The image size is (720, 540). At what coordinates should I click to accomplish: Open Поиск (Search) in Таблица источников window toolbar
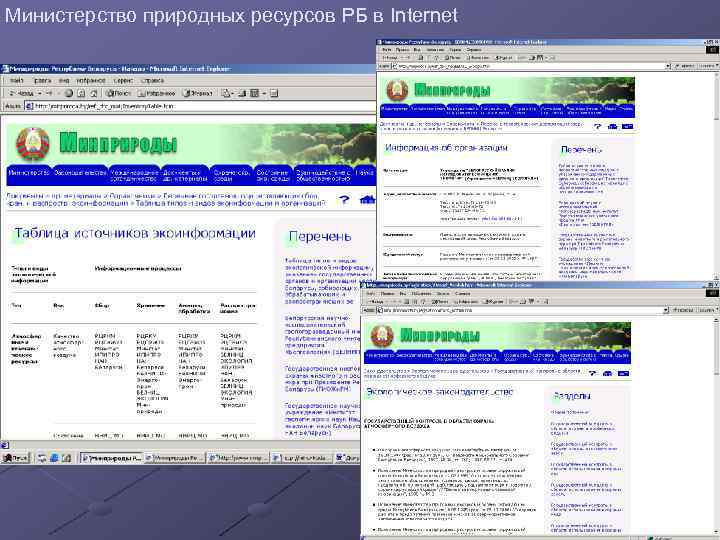click(118, 93)
